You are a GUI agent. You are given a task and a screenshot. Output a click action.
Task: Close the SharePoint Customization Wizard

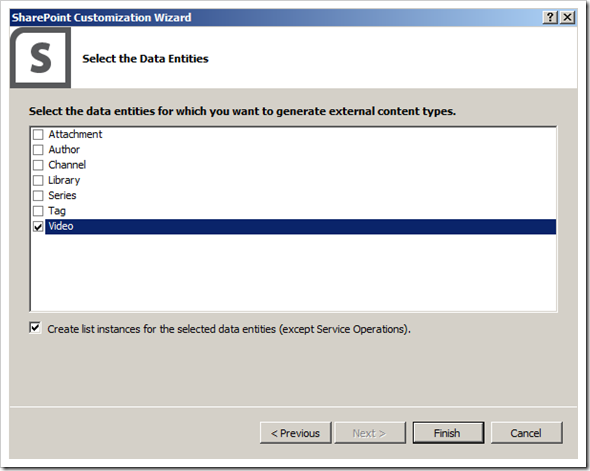567,17
